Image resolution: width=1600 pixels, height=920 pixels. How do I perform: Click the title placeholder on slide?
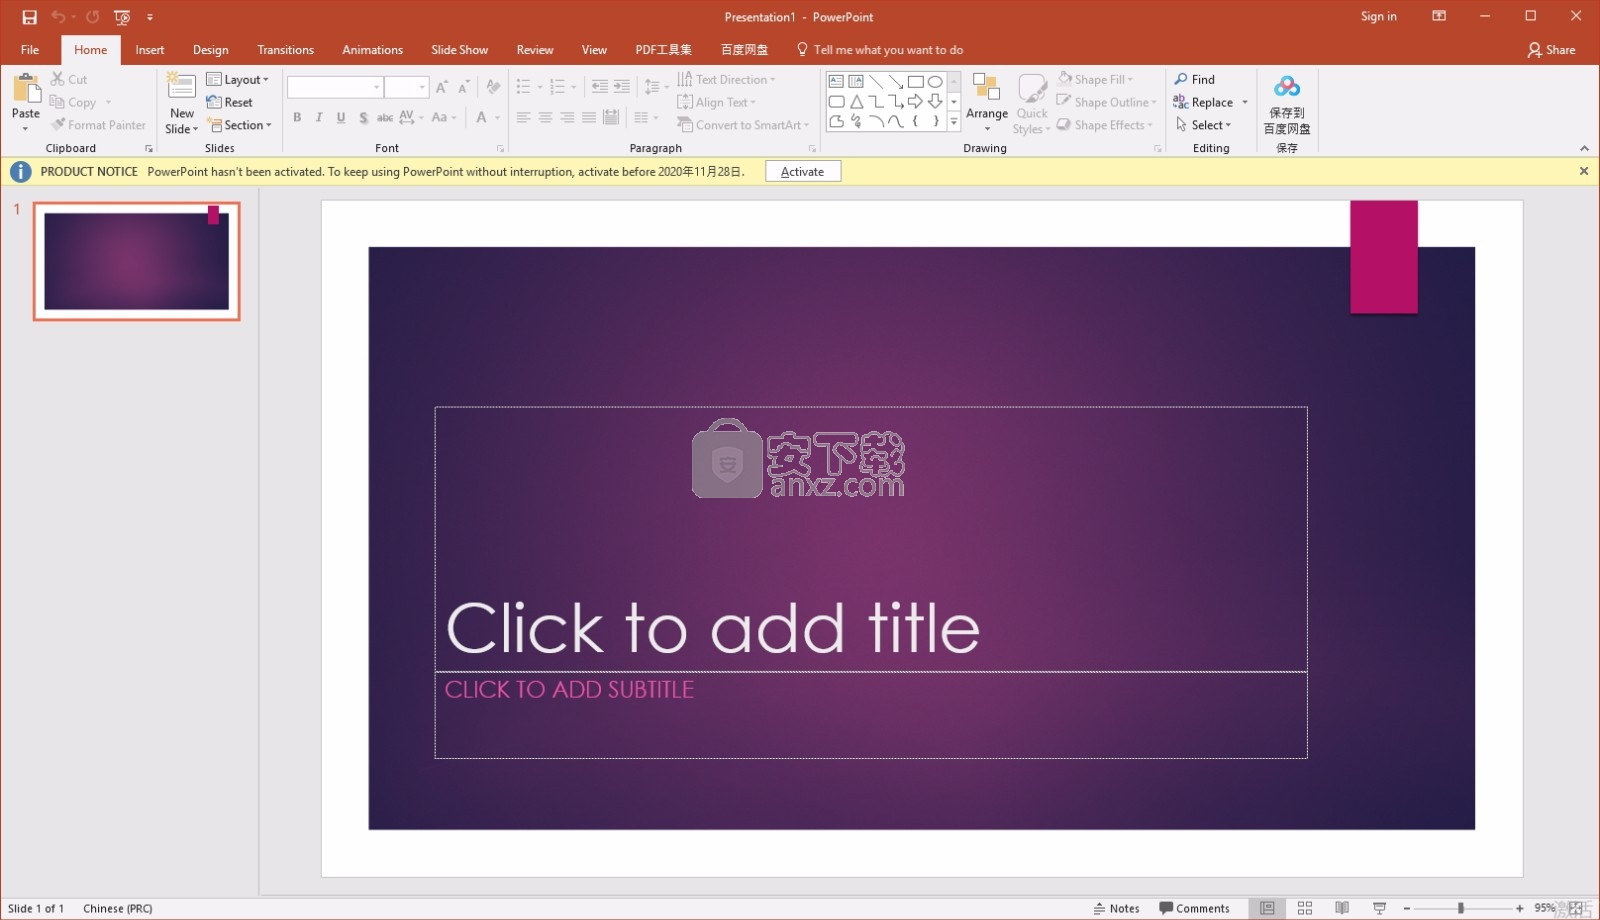tap(871, 539)
